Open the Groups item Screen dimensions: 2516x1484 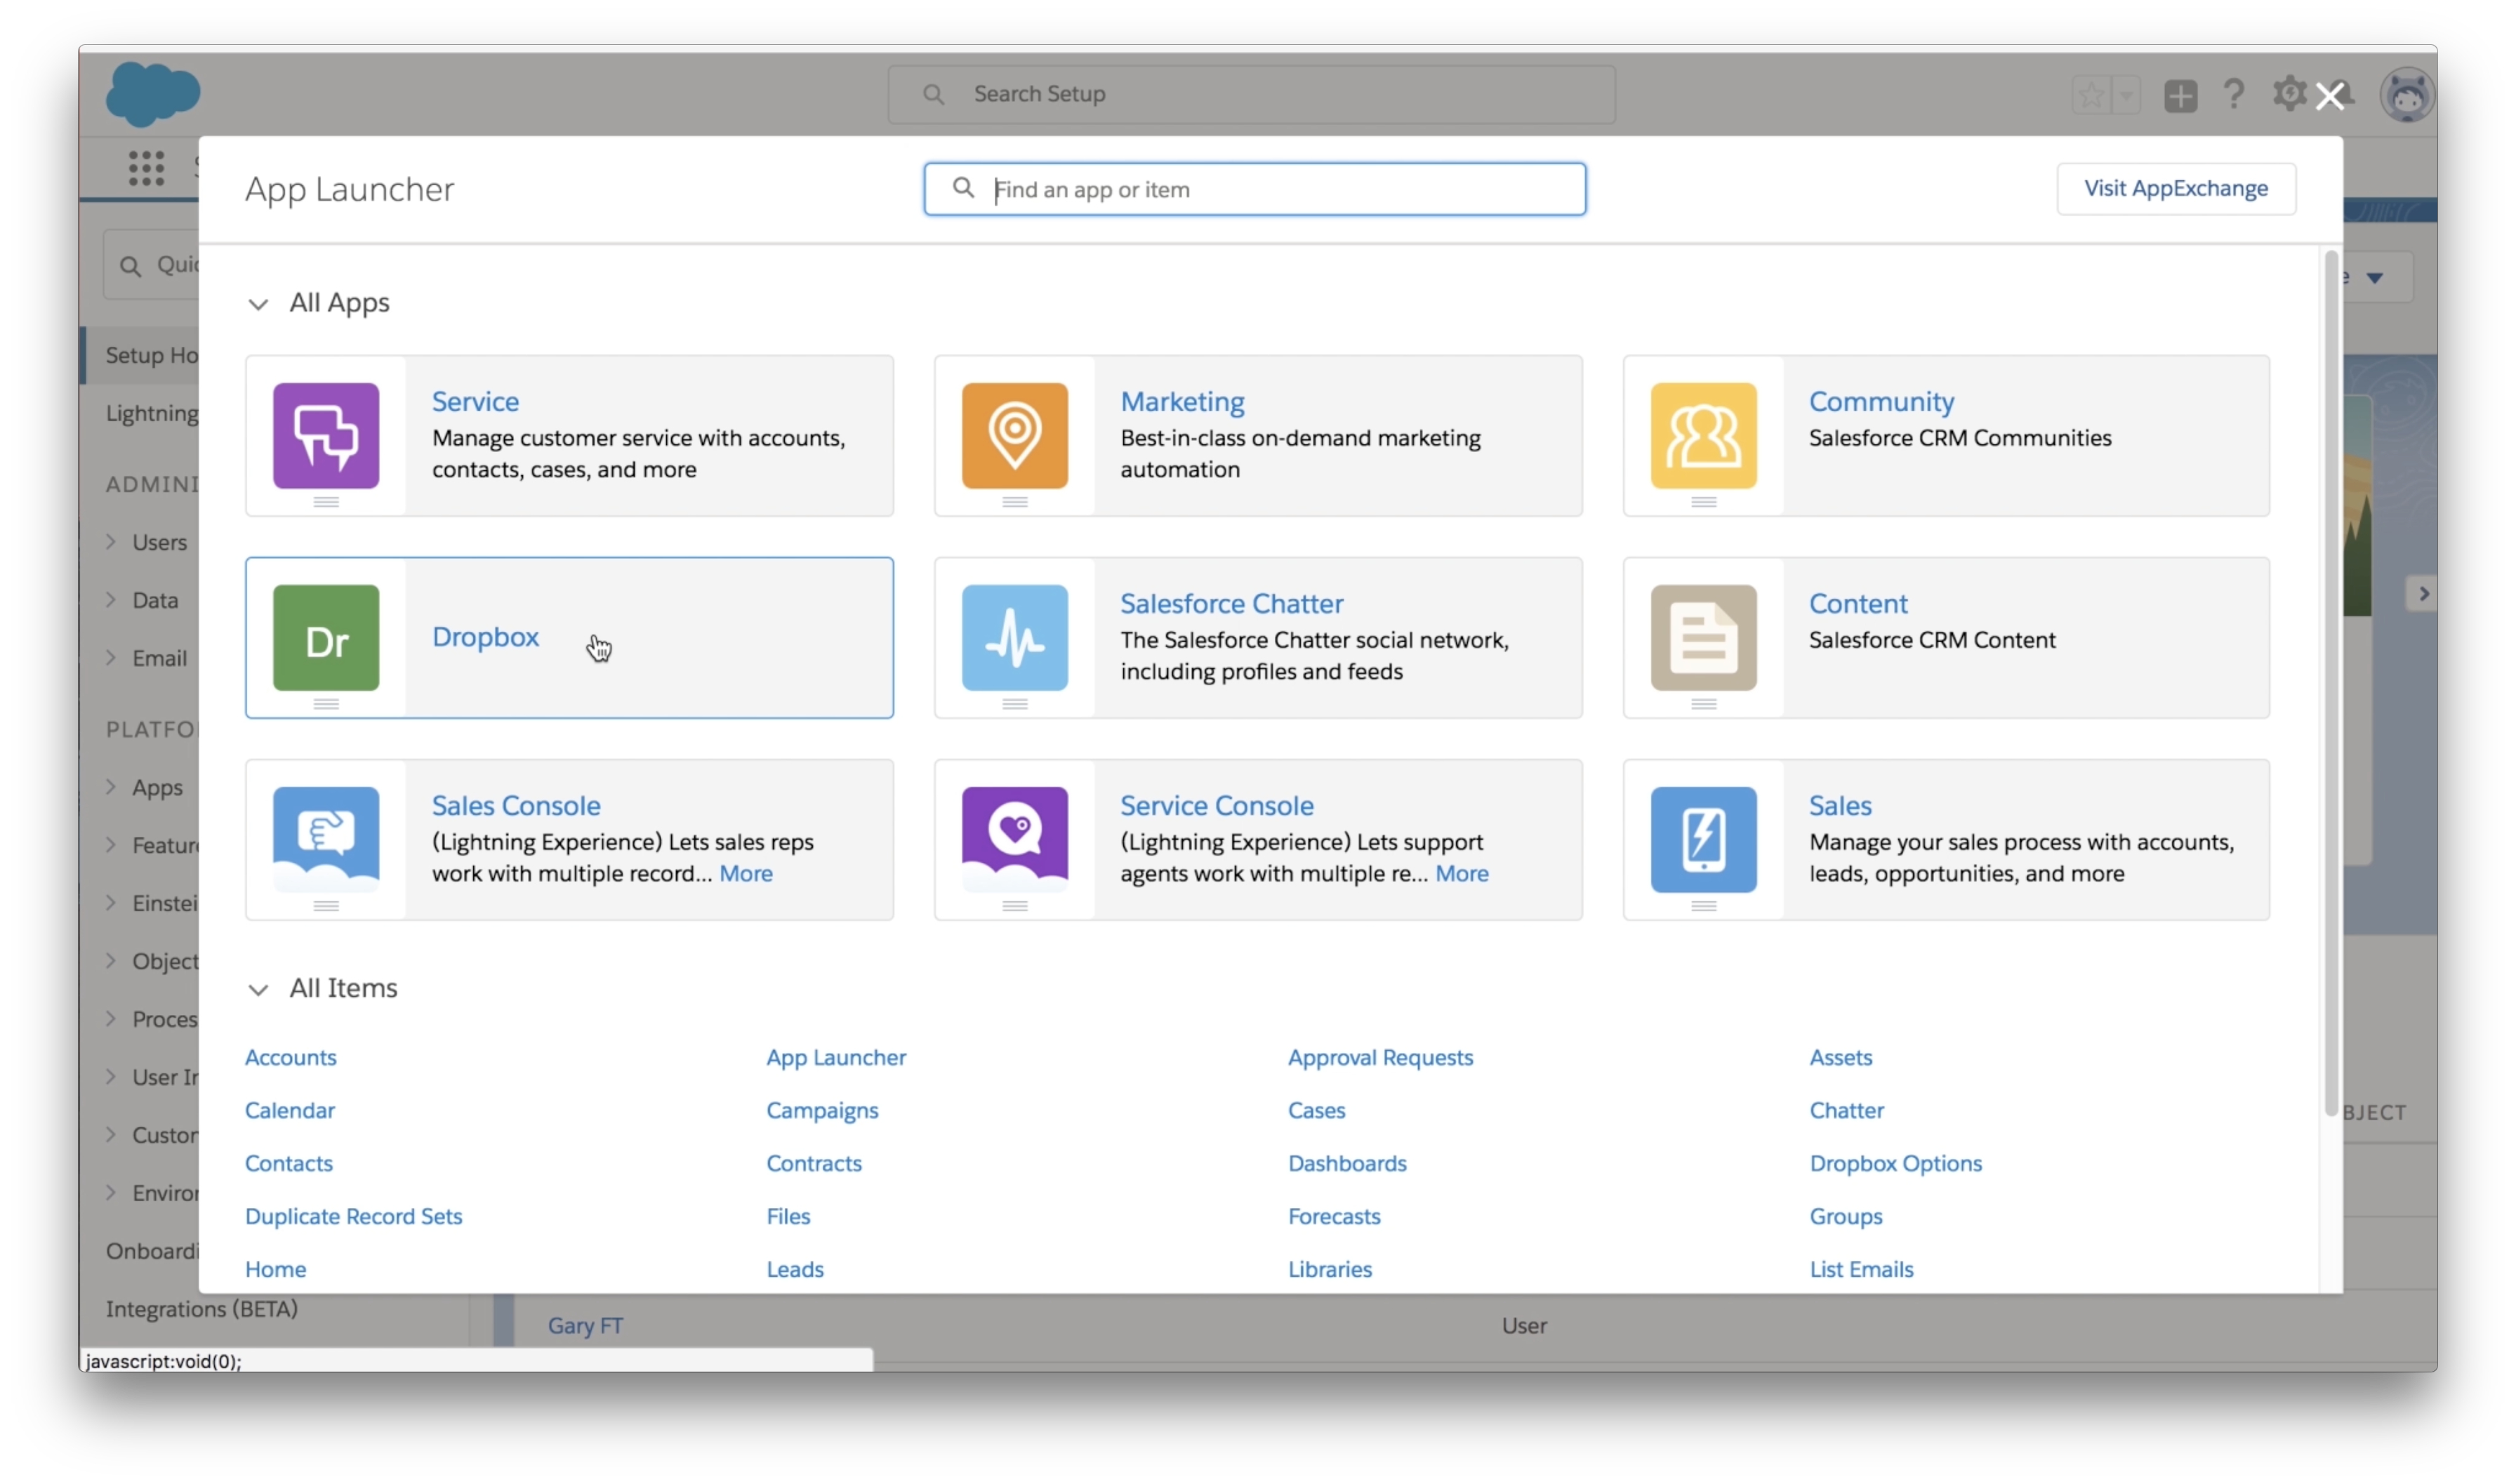[x=1845, y=1216]
